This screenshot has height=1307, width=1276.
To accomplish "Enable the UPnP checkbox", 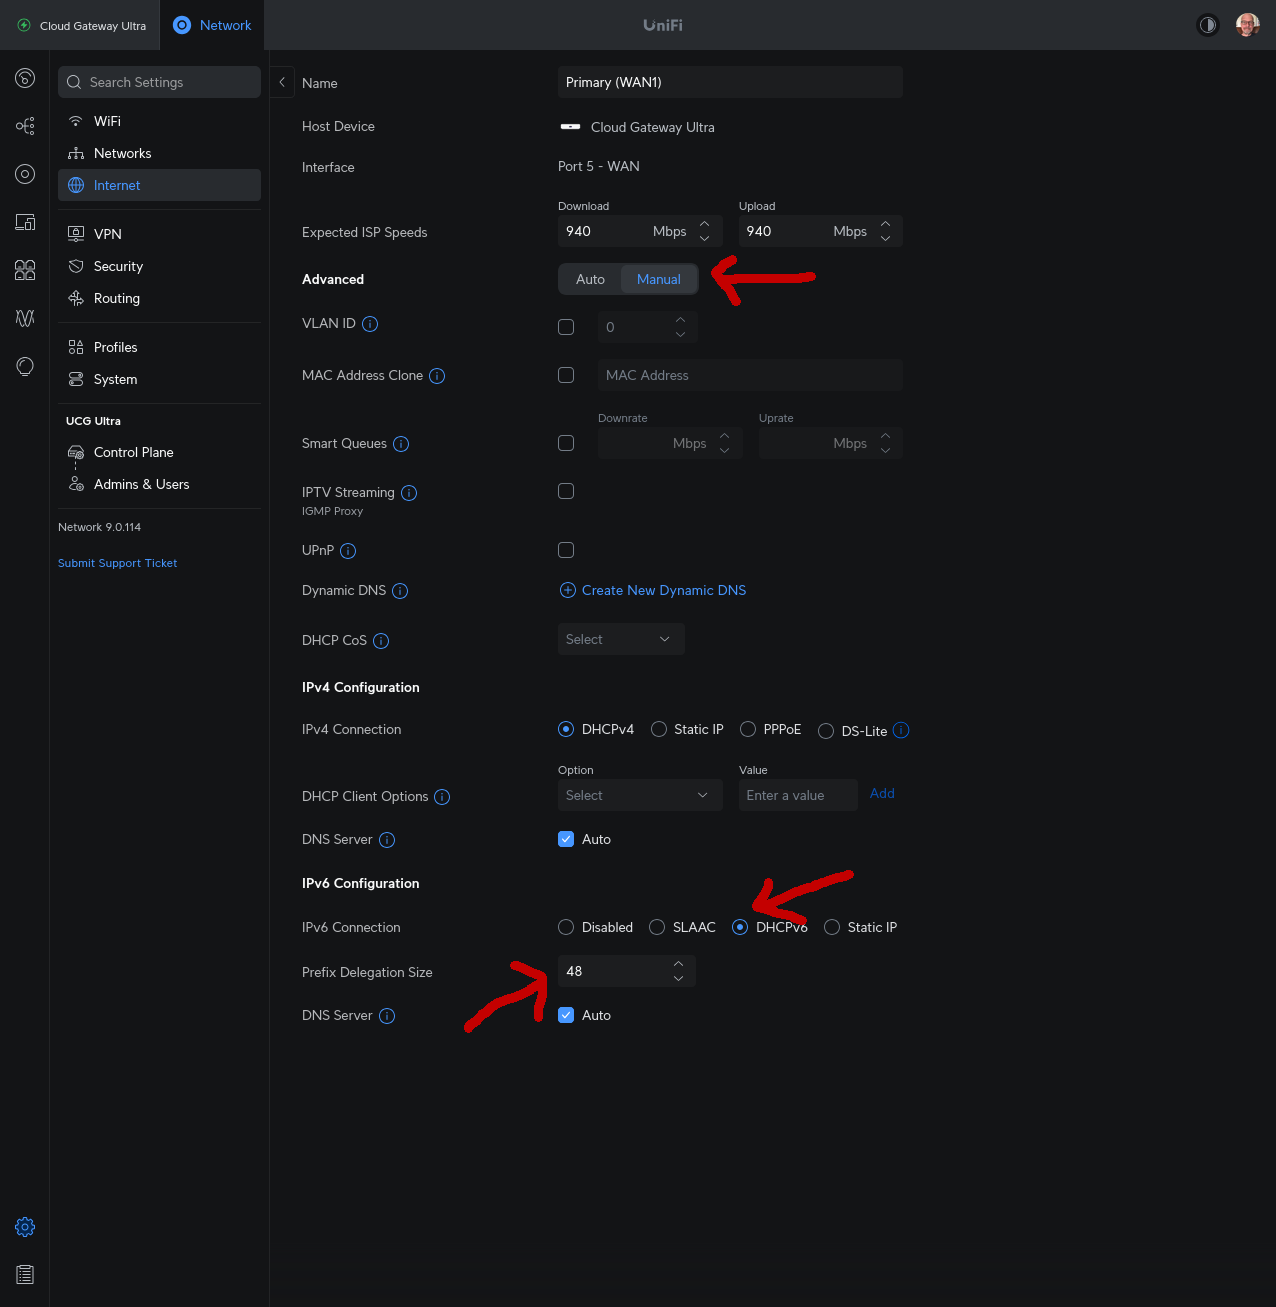I will [x=566, y=550].
